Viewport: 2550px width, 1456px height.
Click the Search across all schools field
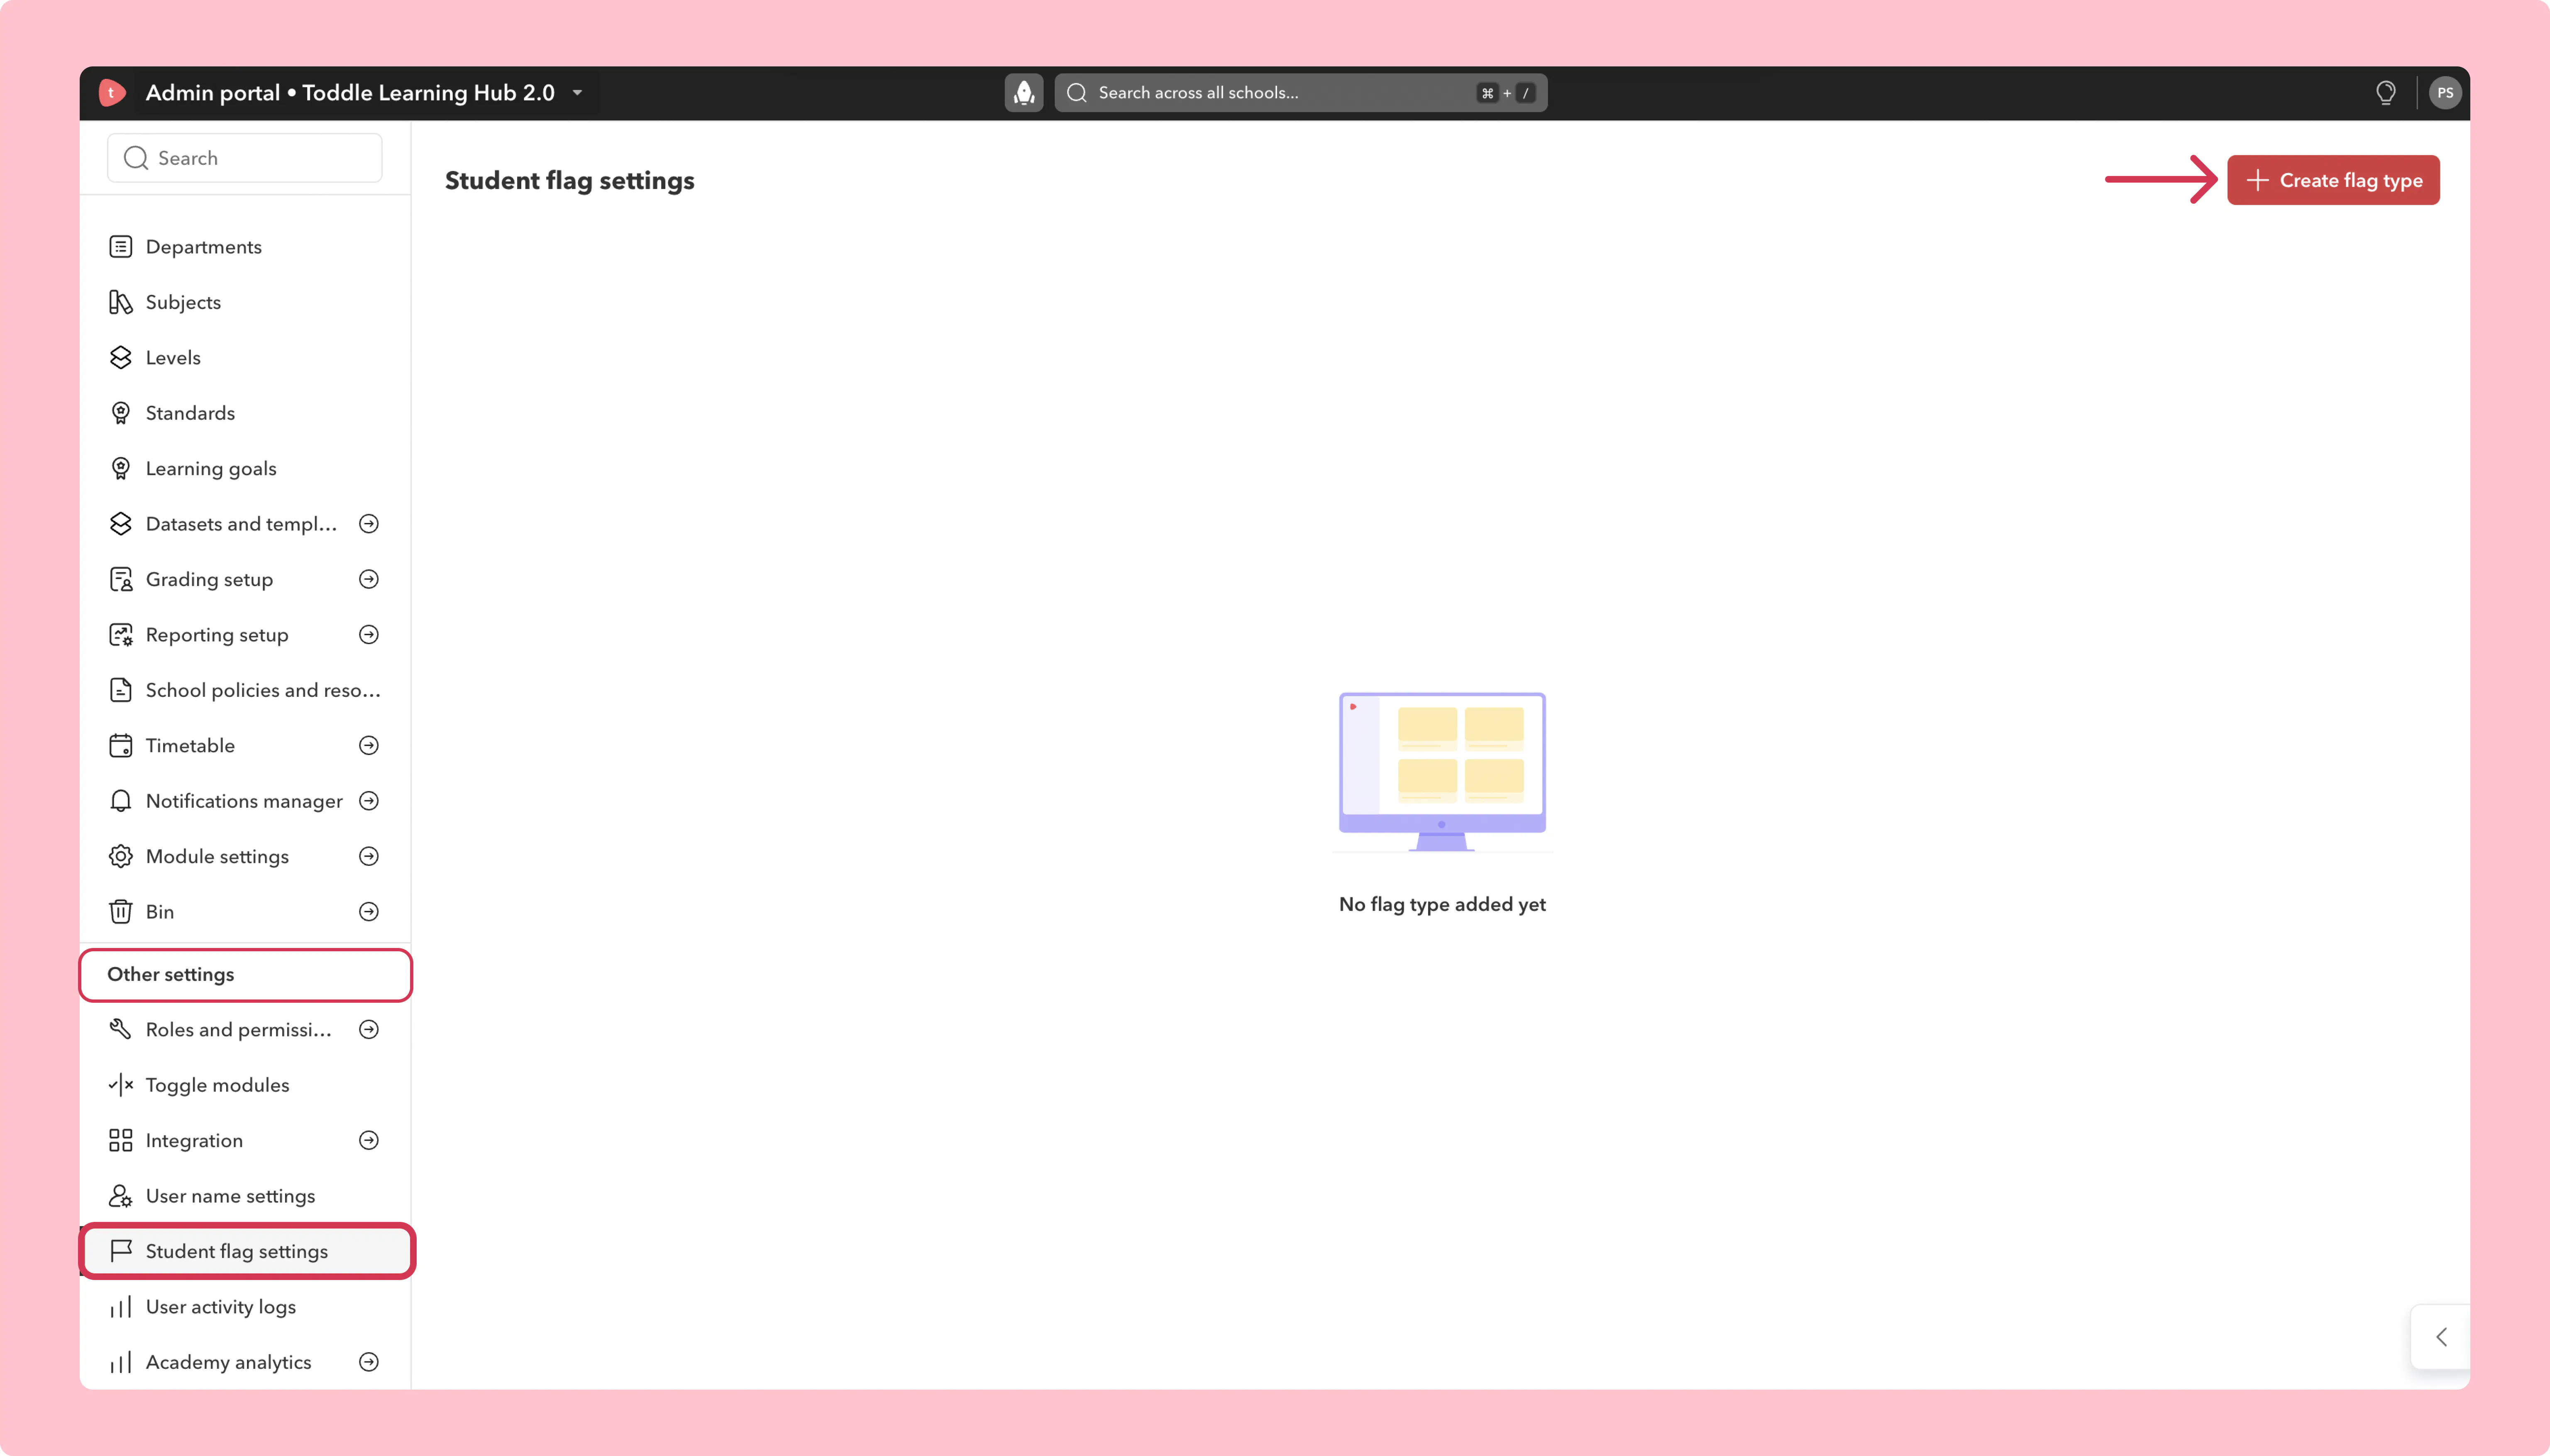point(1300,93)
